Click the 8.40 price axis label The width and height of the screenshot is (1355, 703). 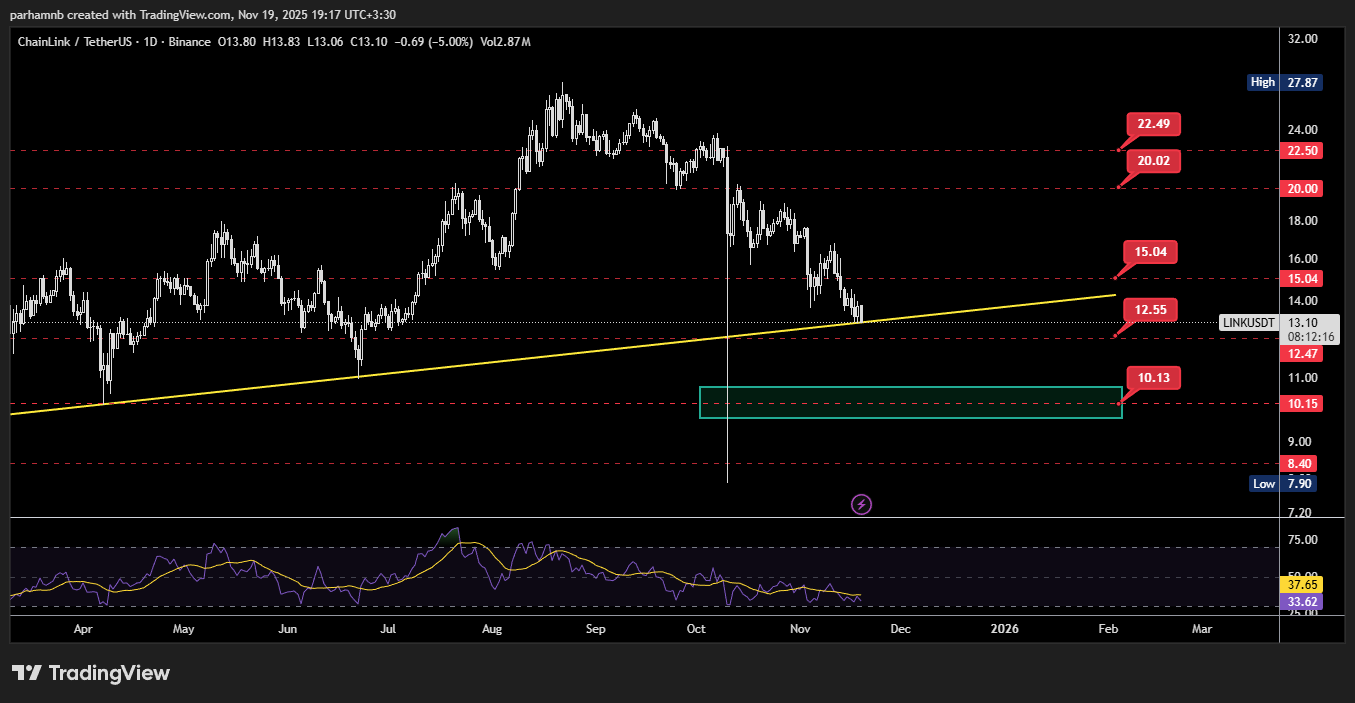(x=1301, y=464)
